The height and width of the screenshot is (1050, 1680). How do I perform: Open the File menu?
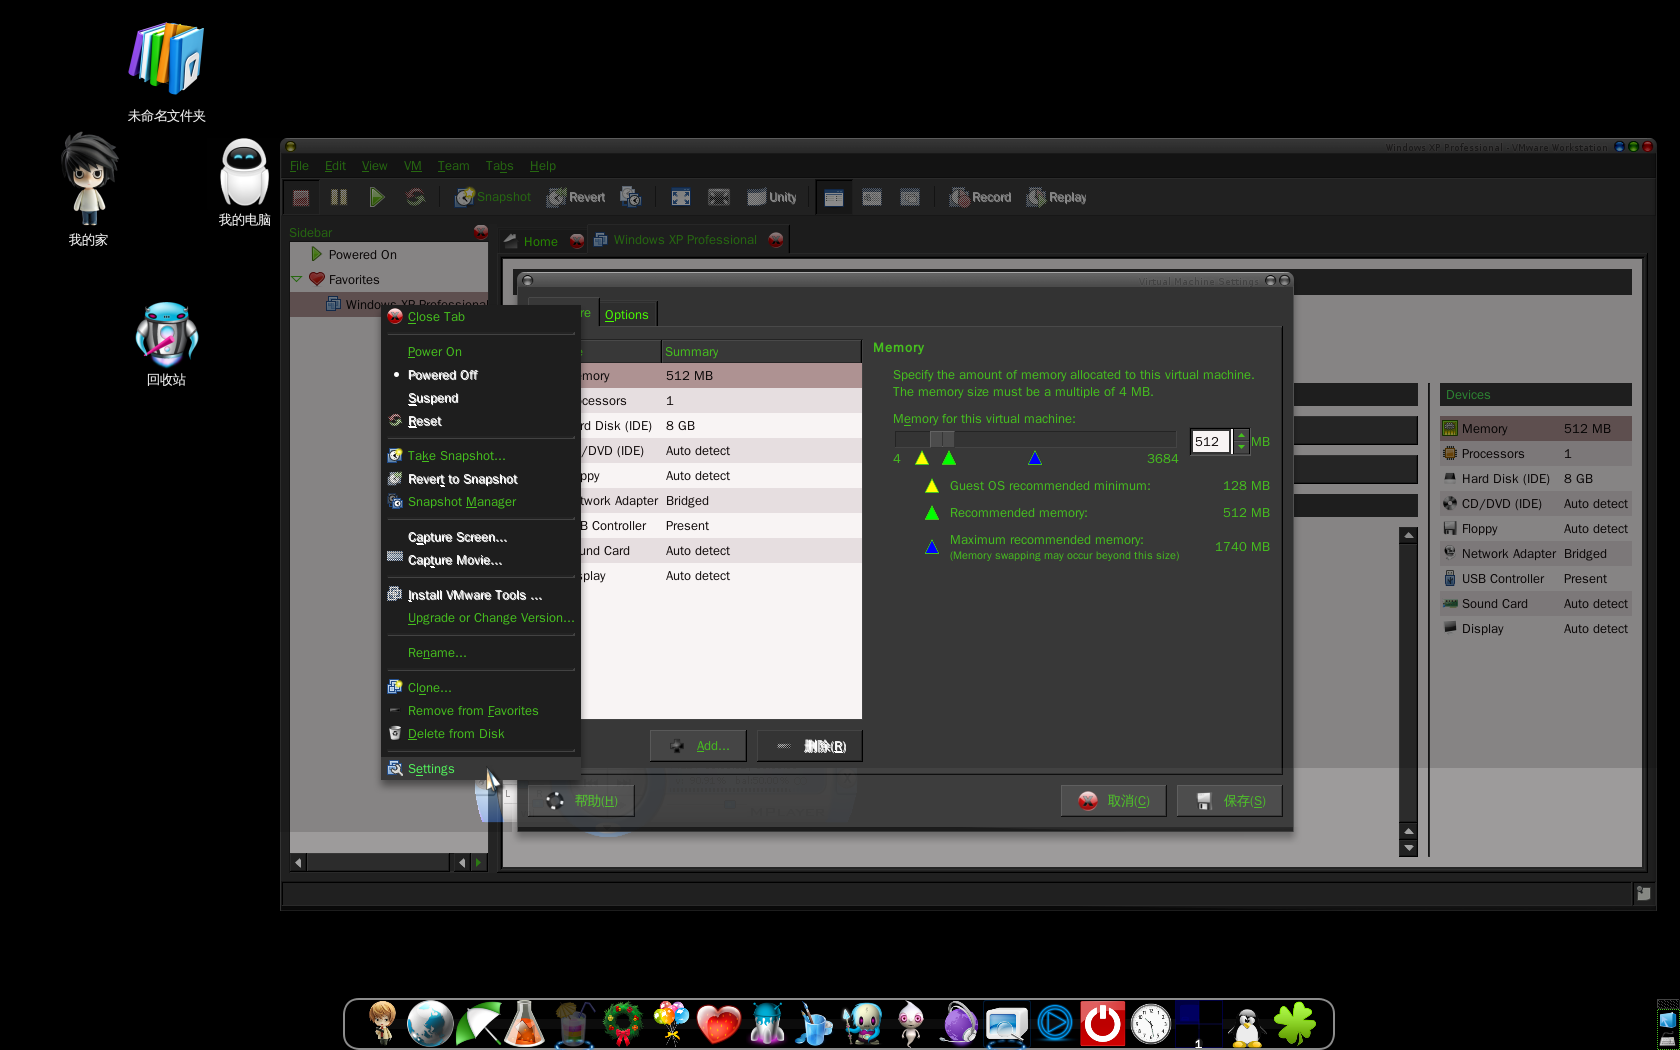click(299, 166)
